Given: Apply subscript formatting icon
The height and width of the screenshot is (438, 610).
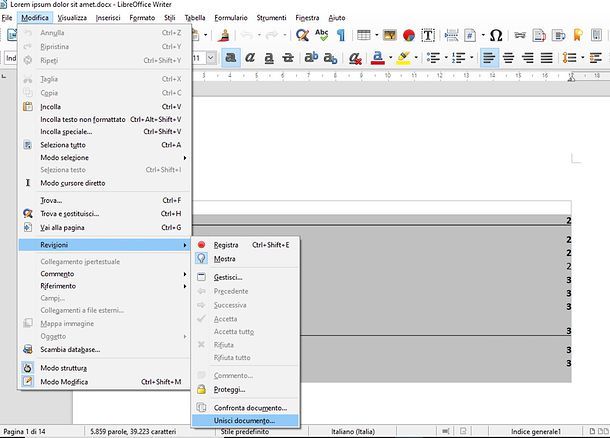Looking at the screenshot, I should (x=330, y=58).
